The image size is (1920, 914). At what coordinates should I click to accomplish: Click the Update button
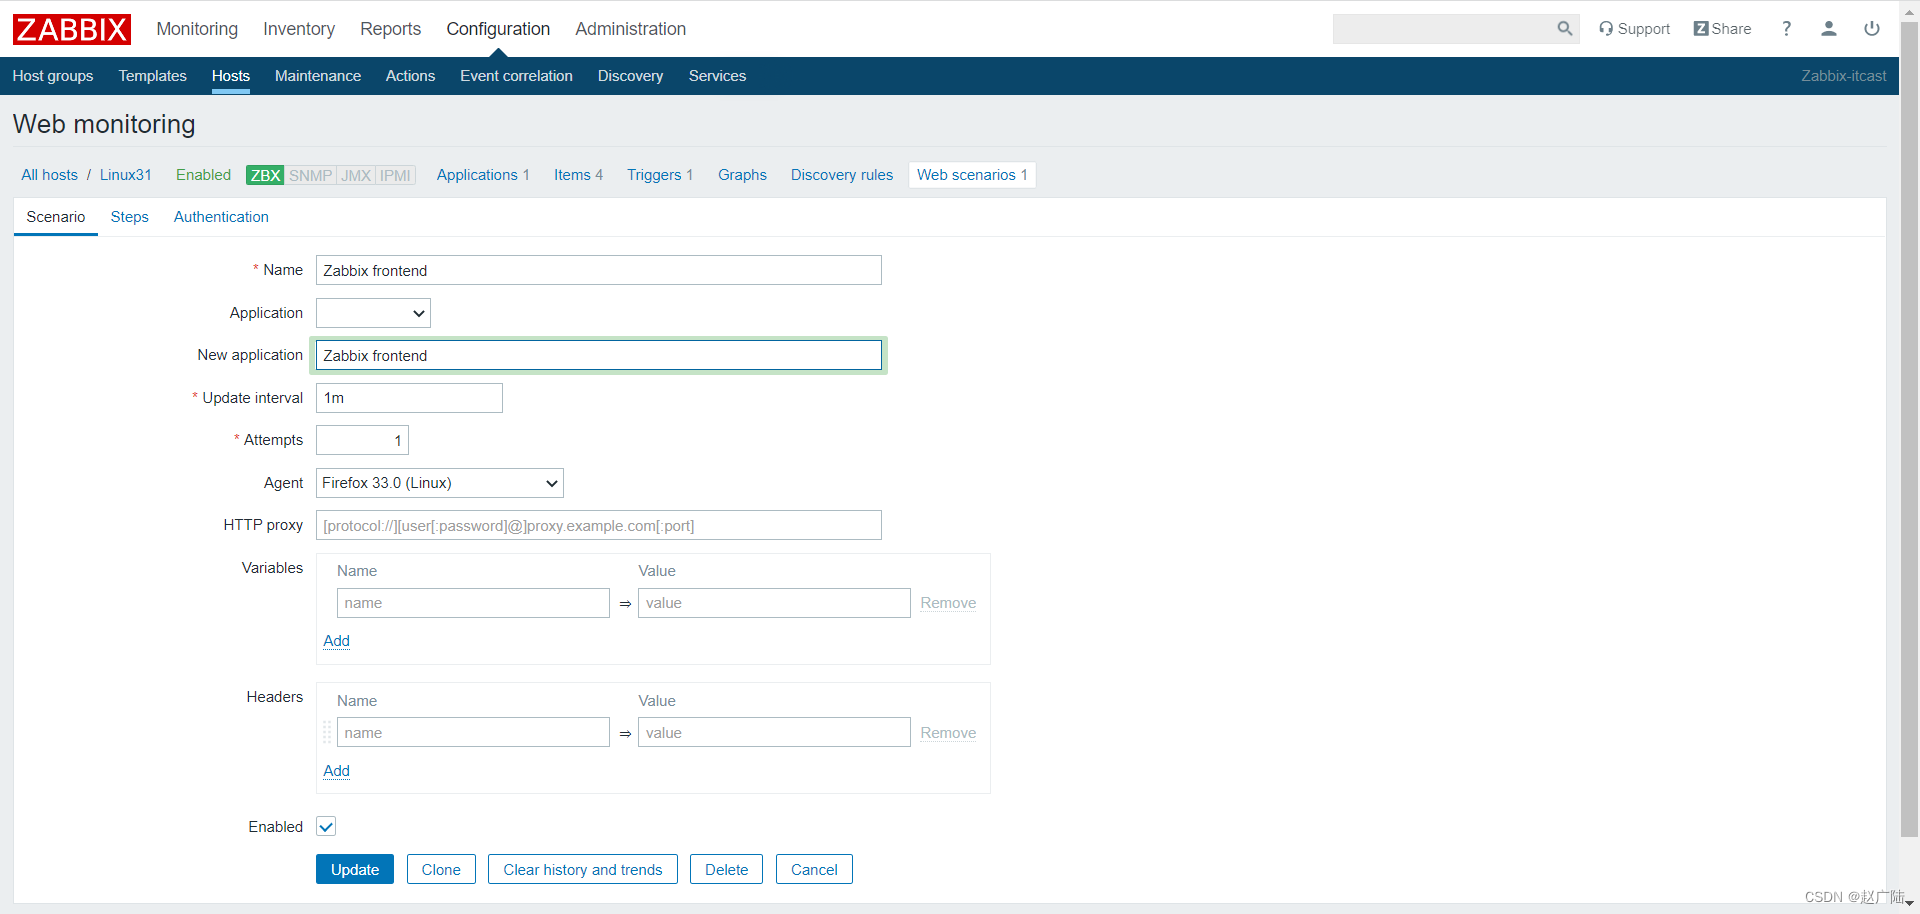tap(355, 869)
